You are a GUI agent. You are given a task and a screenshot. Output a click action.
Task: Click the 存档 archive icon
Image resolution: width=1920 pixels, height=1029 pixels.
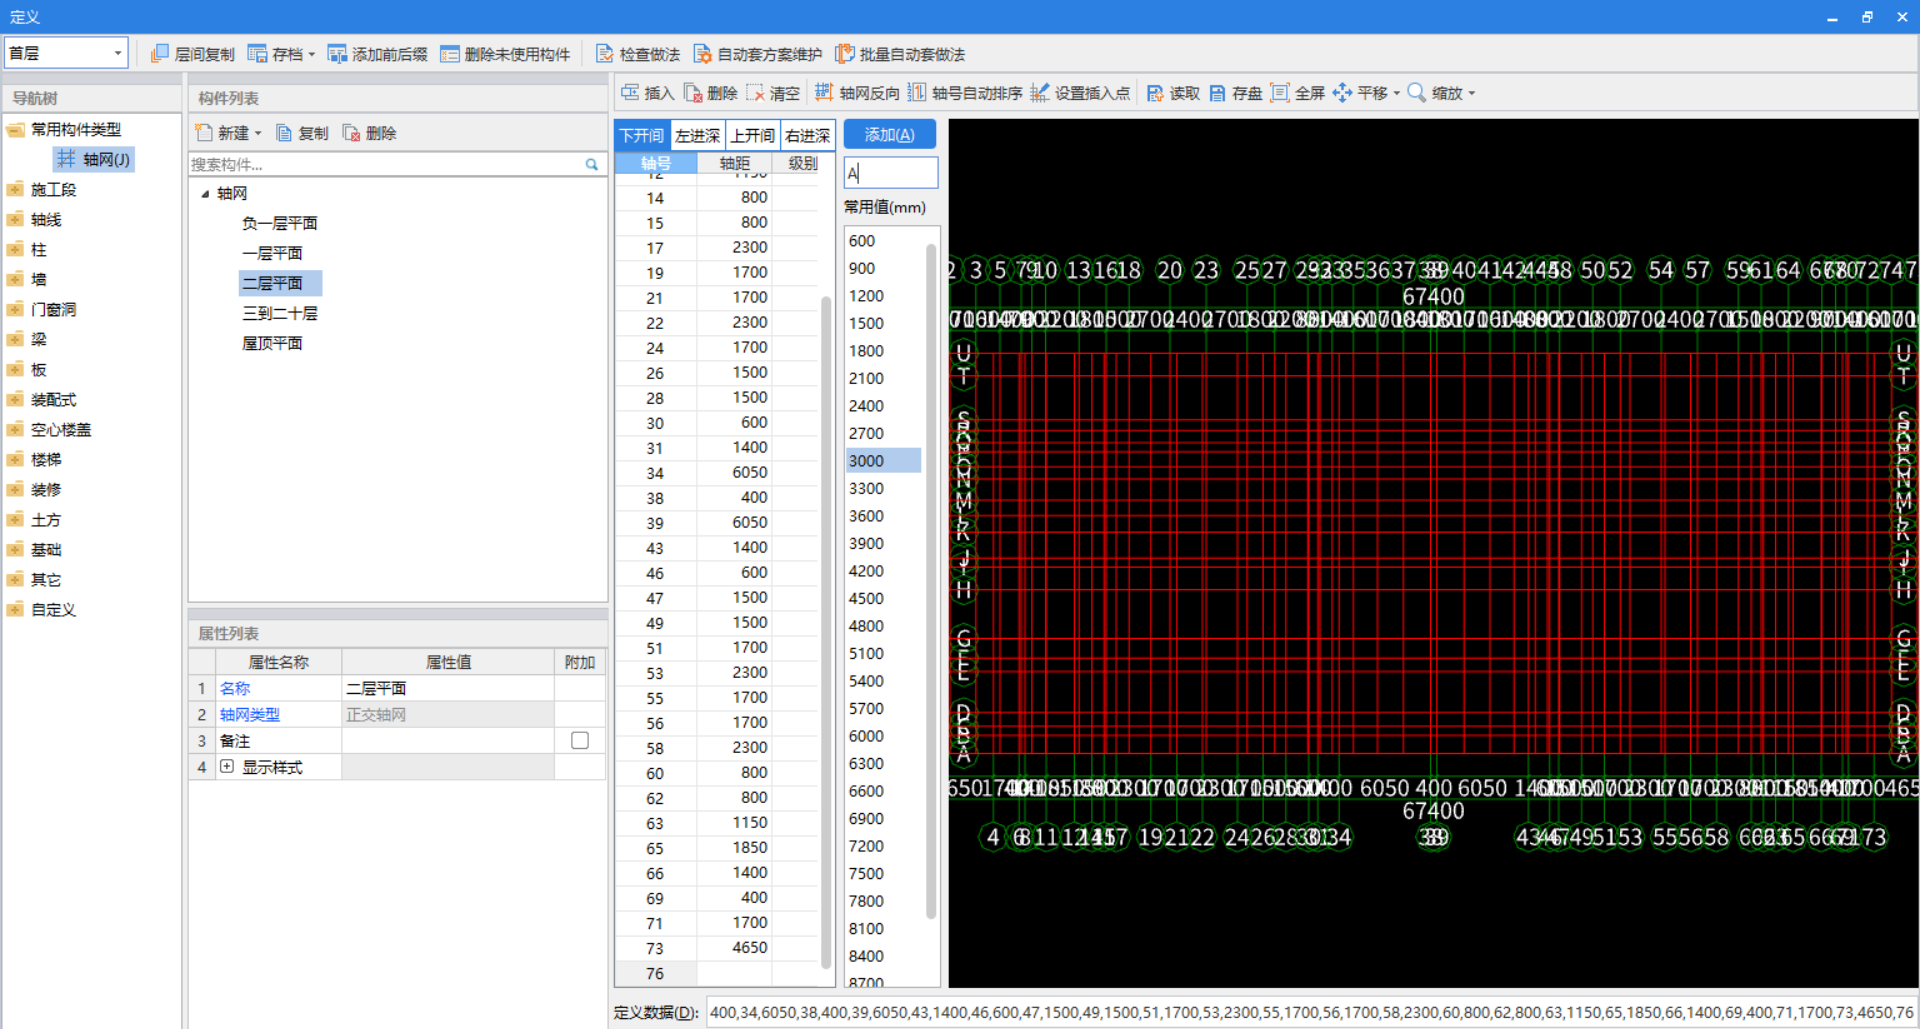257,54
